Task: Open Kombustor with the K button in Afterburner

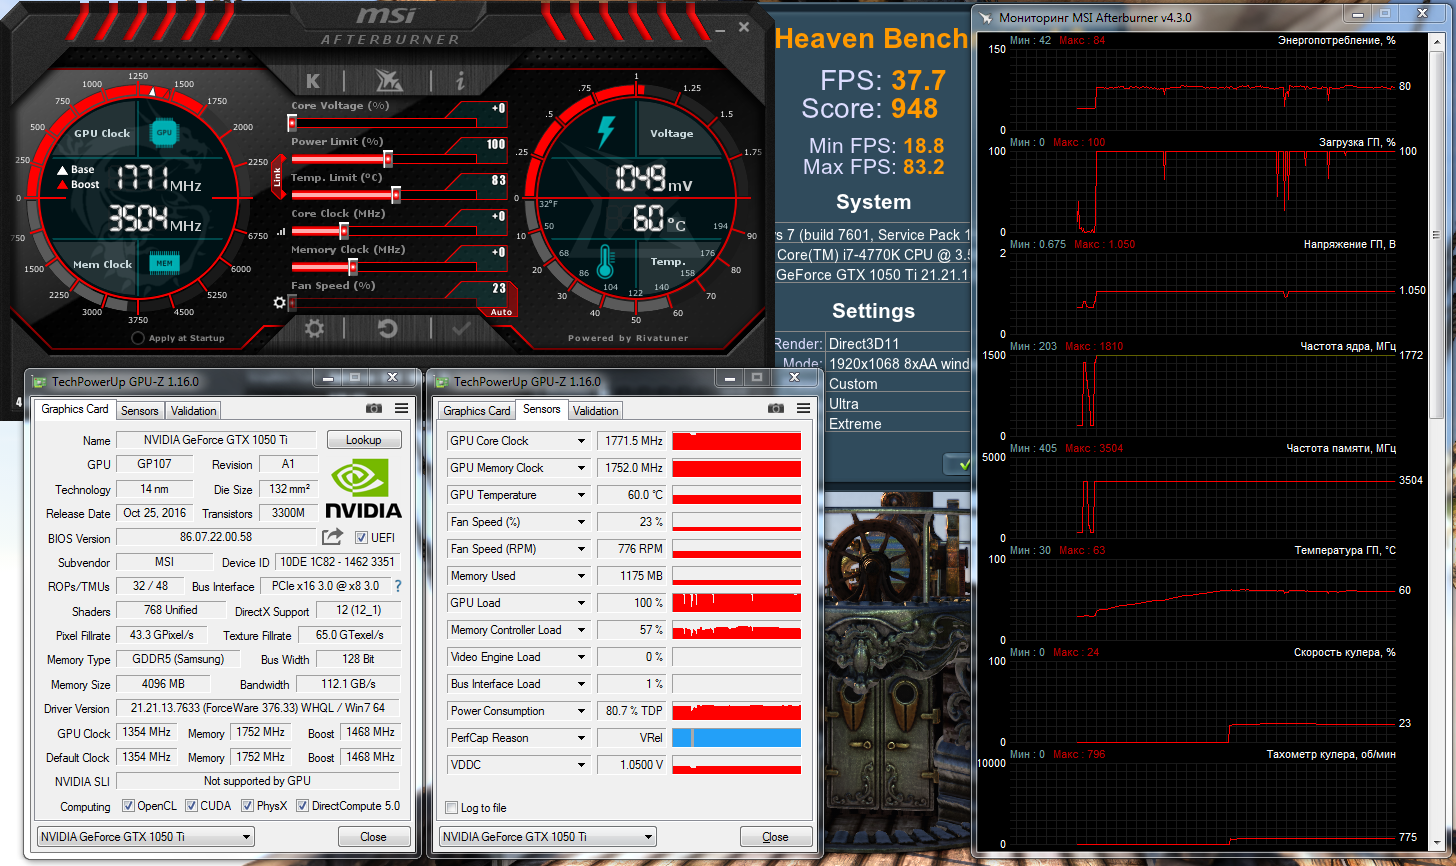Action: [x=313, y=82]
